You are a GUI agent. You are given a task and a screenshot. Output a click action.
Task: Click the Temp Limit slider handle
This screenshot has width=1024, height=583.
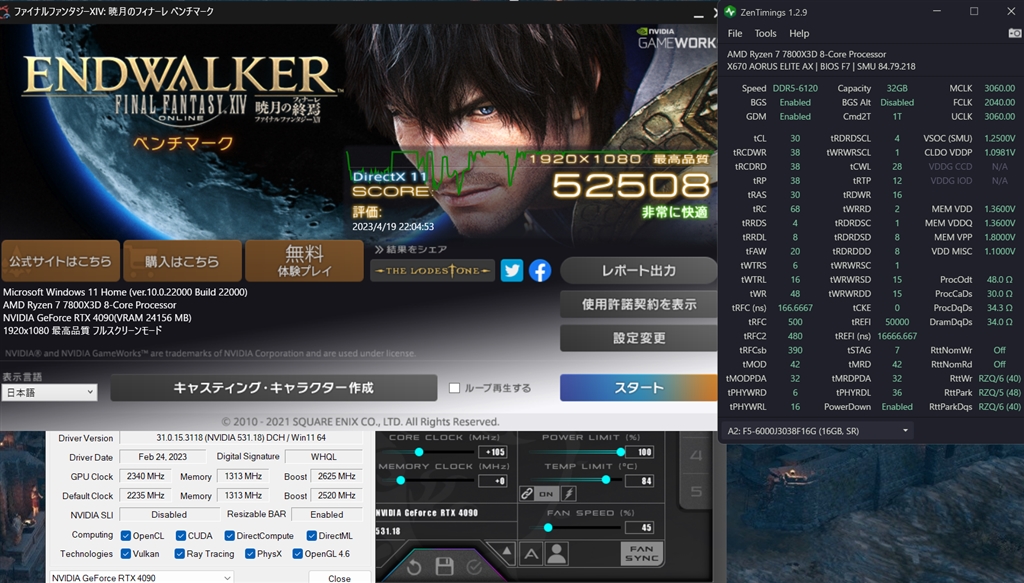606,480
